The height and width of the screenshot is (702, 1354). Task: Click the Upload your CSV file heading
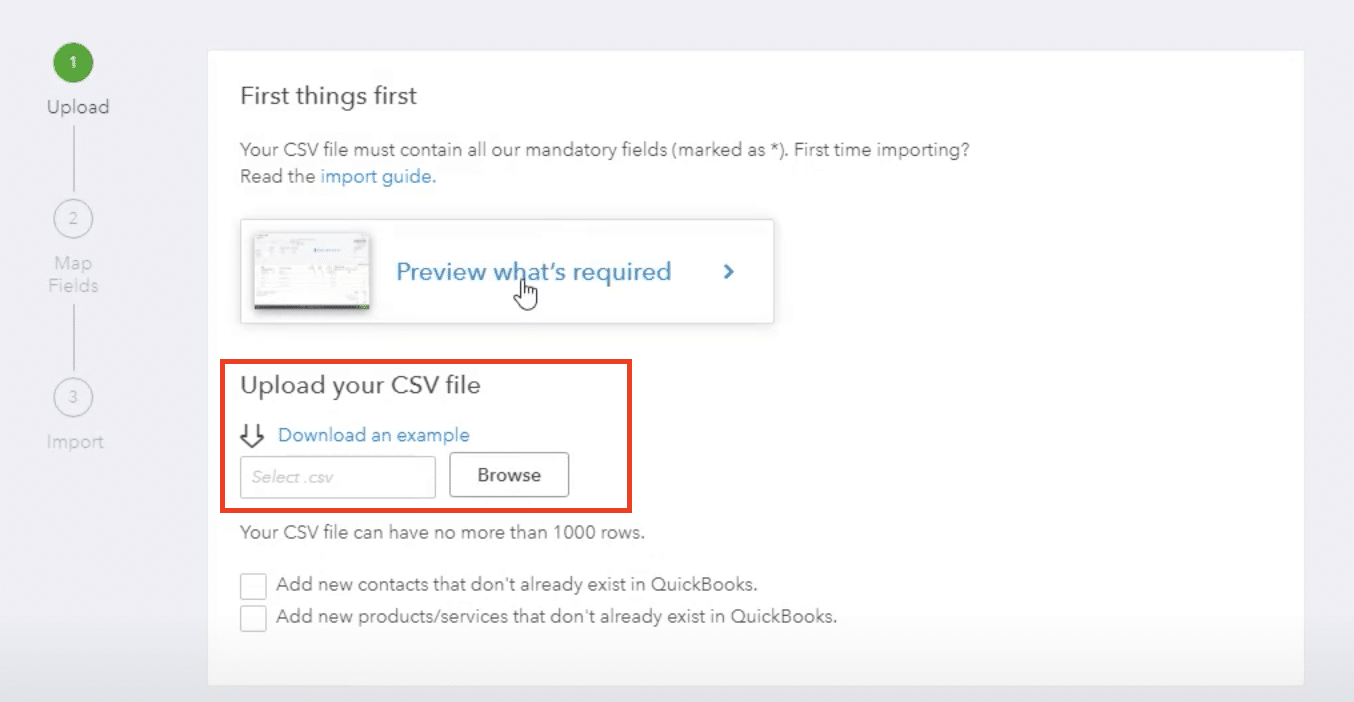pos(360,385)
